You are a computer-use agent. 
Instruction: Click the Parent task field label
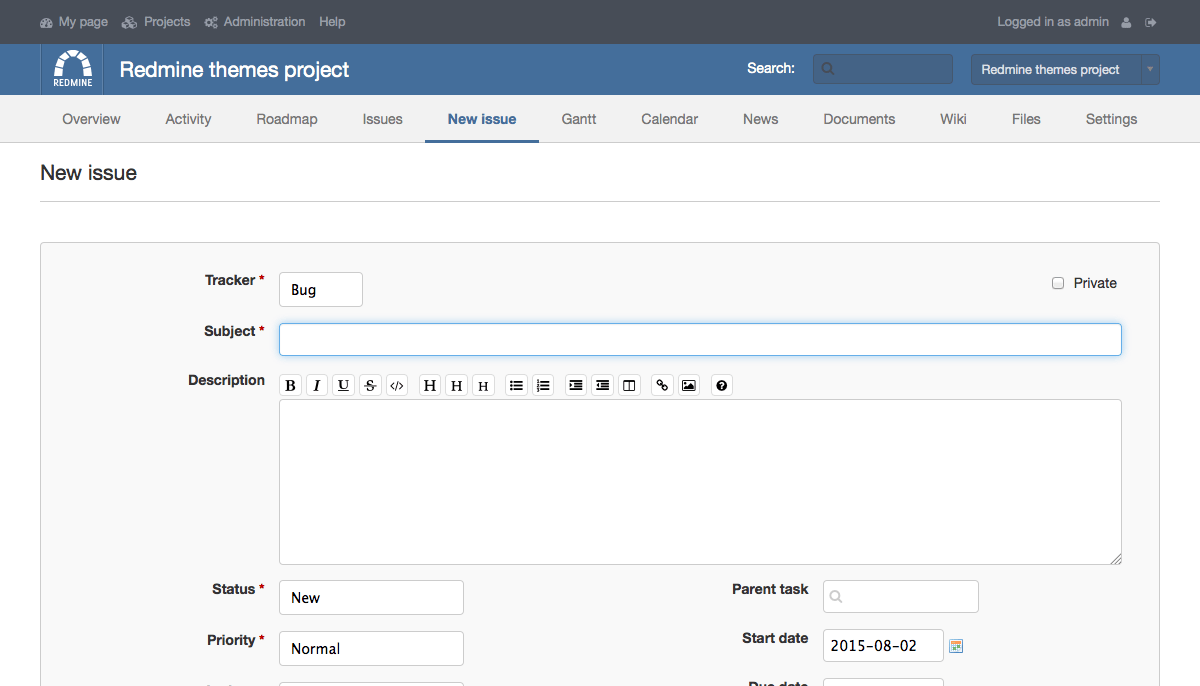(770, 589)
